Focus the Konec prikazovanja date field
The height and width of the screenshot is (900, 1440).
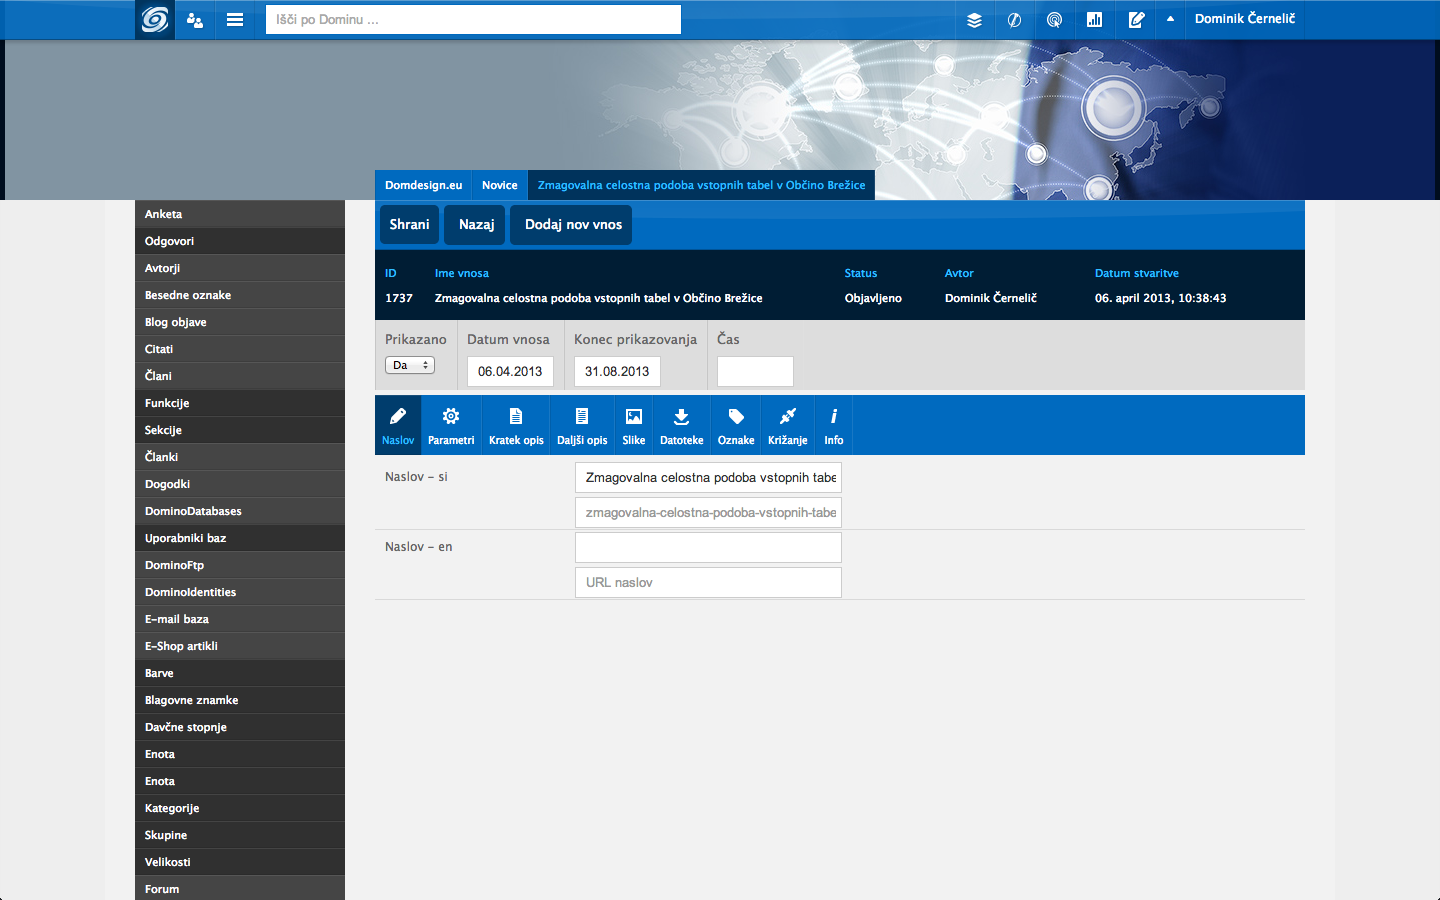point(617,371)
